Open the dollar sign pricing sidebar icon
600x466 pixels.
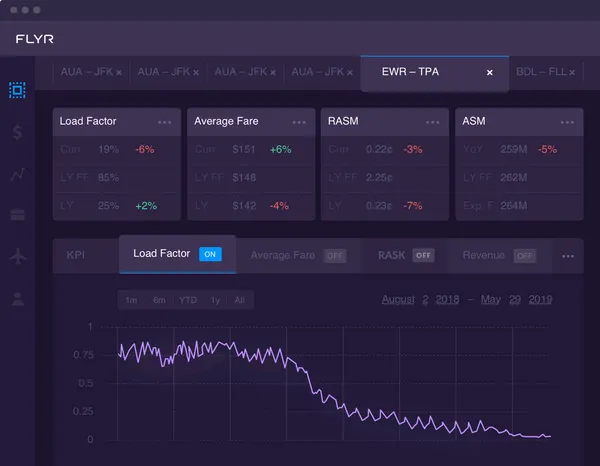(17, 132)
